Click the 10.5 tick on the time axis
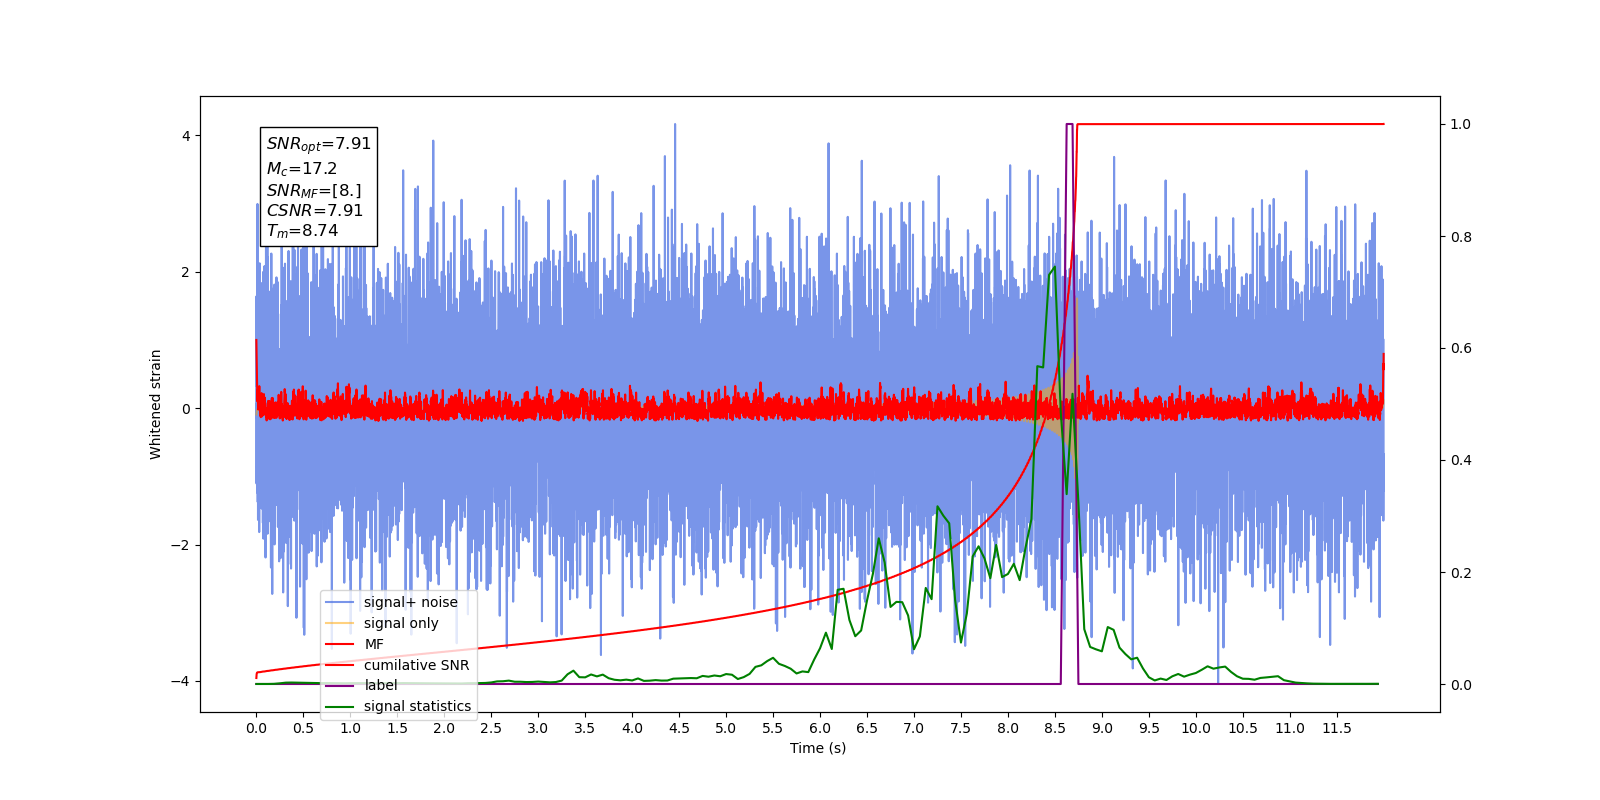This screenshot has width=1600, height=800. click(1243, 728)
